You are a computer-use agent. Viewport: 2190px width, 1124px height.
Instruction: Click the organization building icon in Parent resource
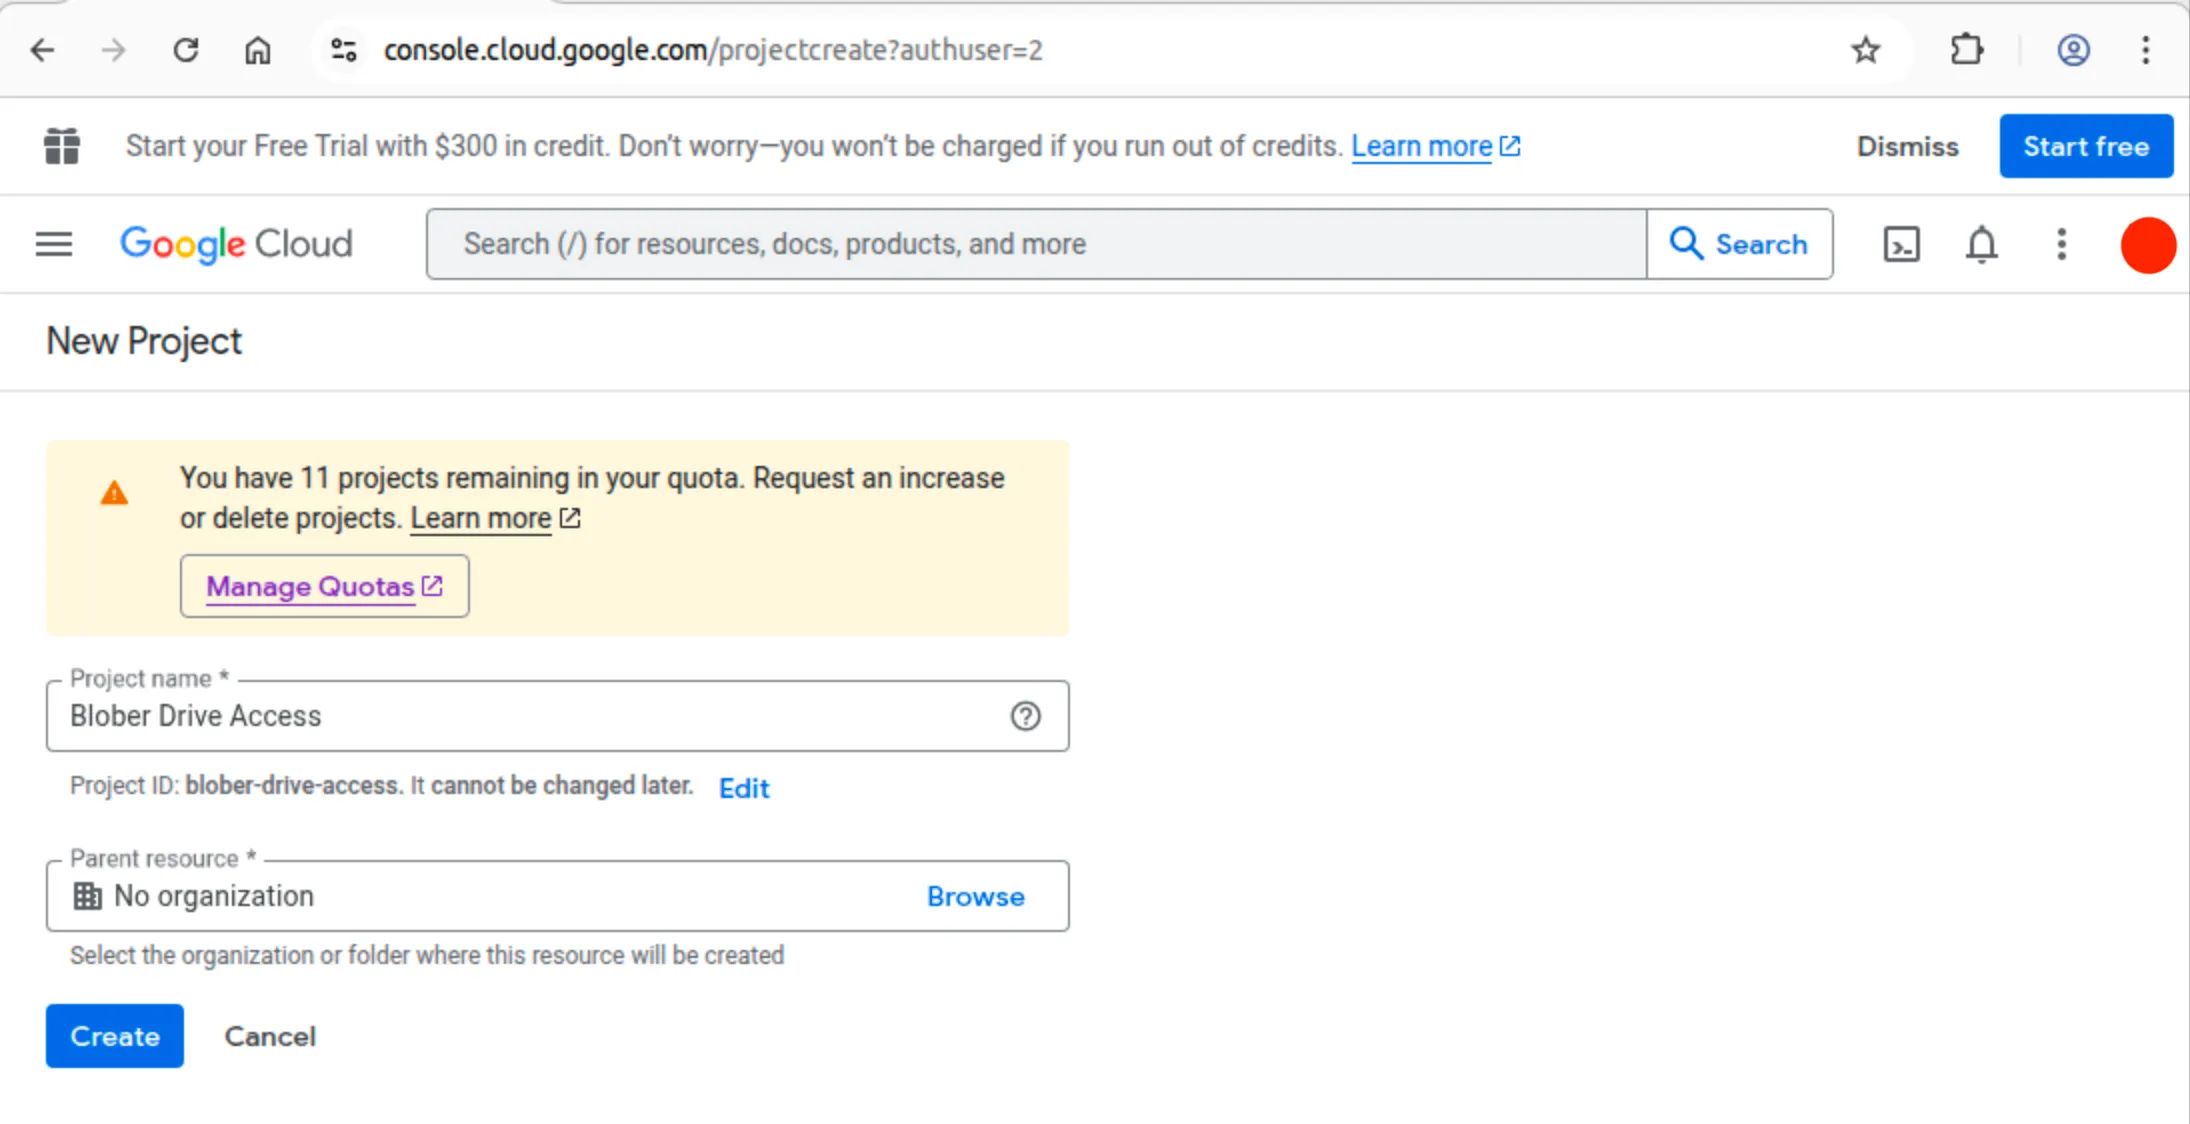(87, 895)
